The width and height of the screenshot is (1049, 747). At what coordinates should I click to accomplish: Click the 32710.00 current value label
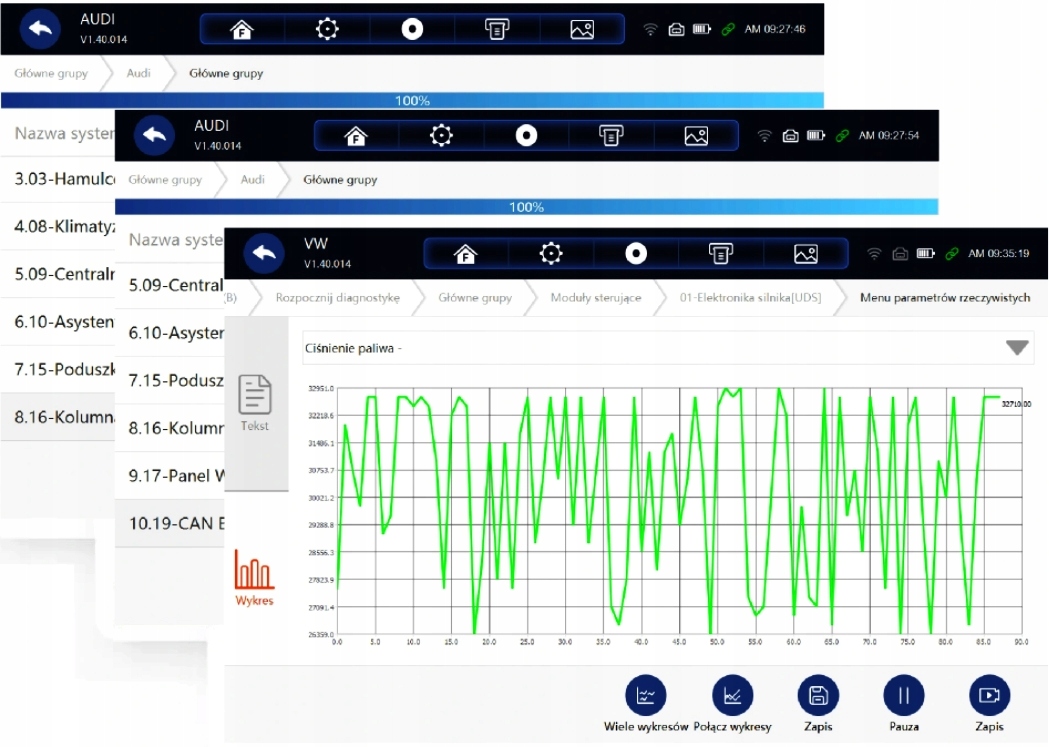pyautogui.click(x=1016, y=404)
